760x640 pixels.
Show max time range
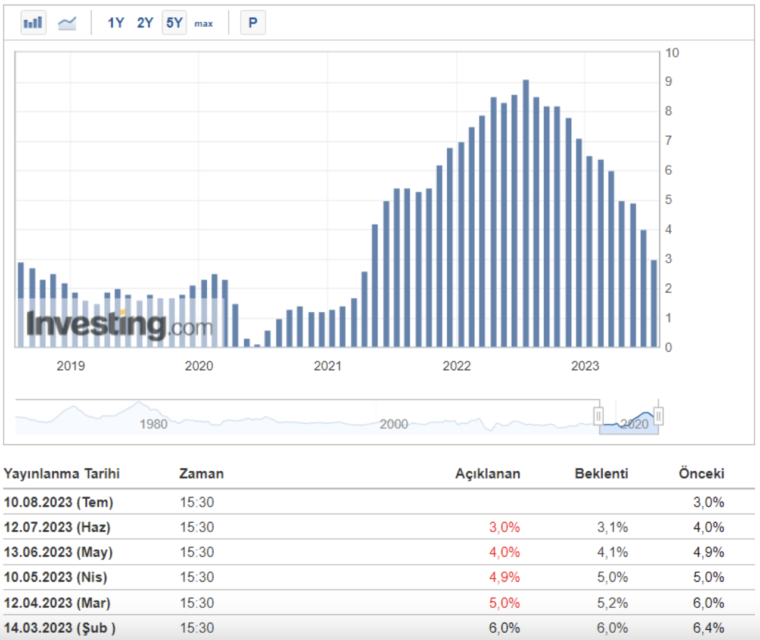204,23
